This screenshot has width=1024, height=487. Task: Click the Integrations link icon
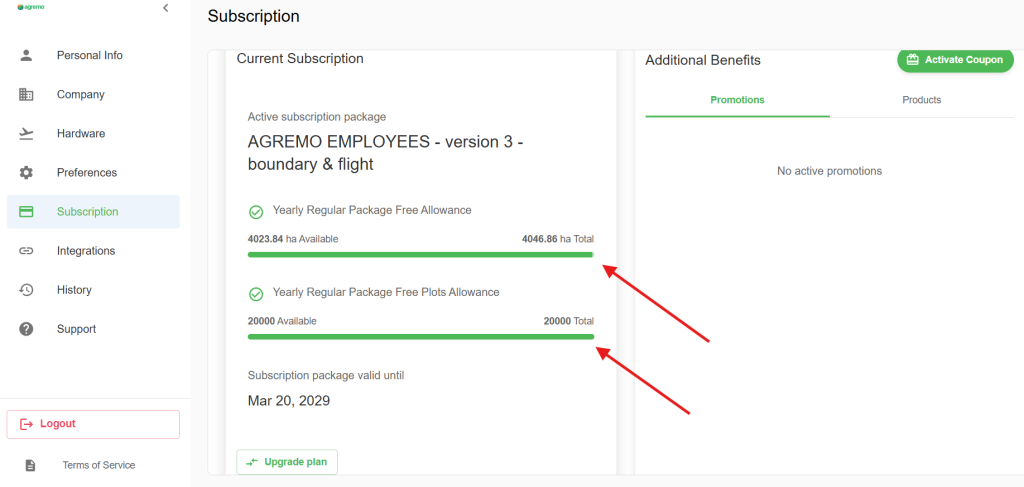tap(27, 250)
